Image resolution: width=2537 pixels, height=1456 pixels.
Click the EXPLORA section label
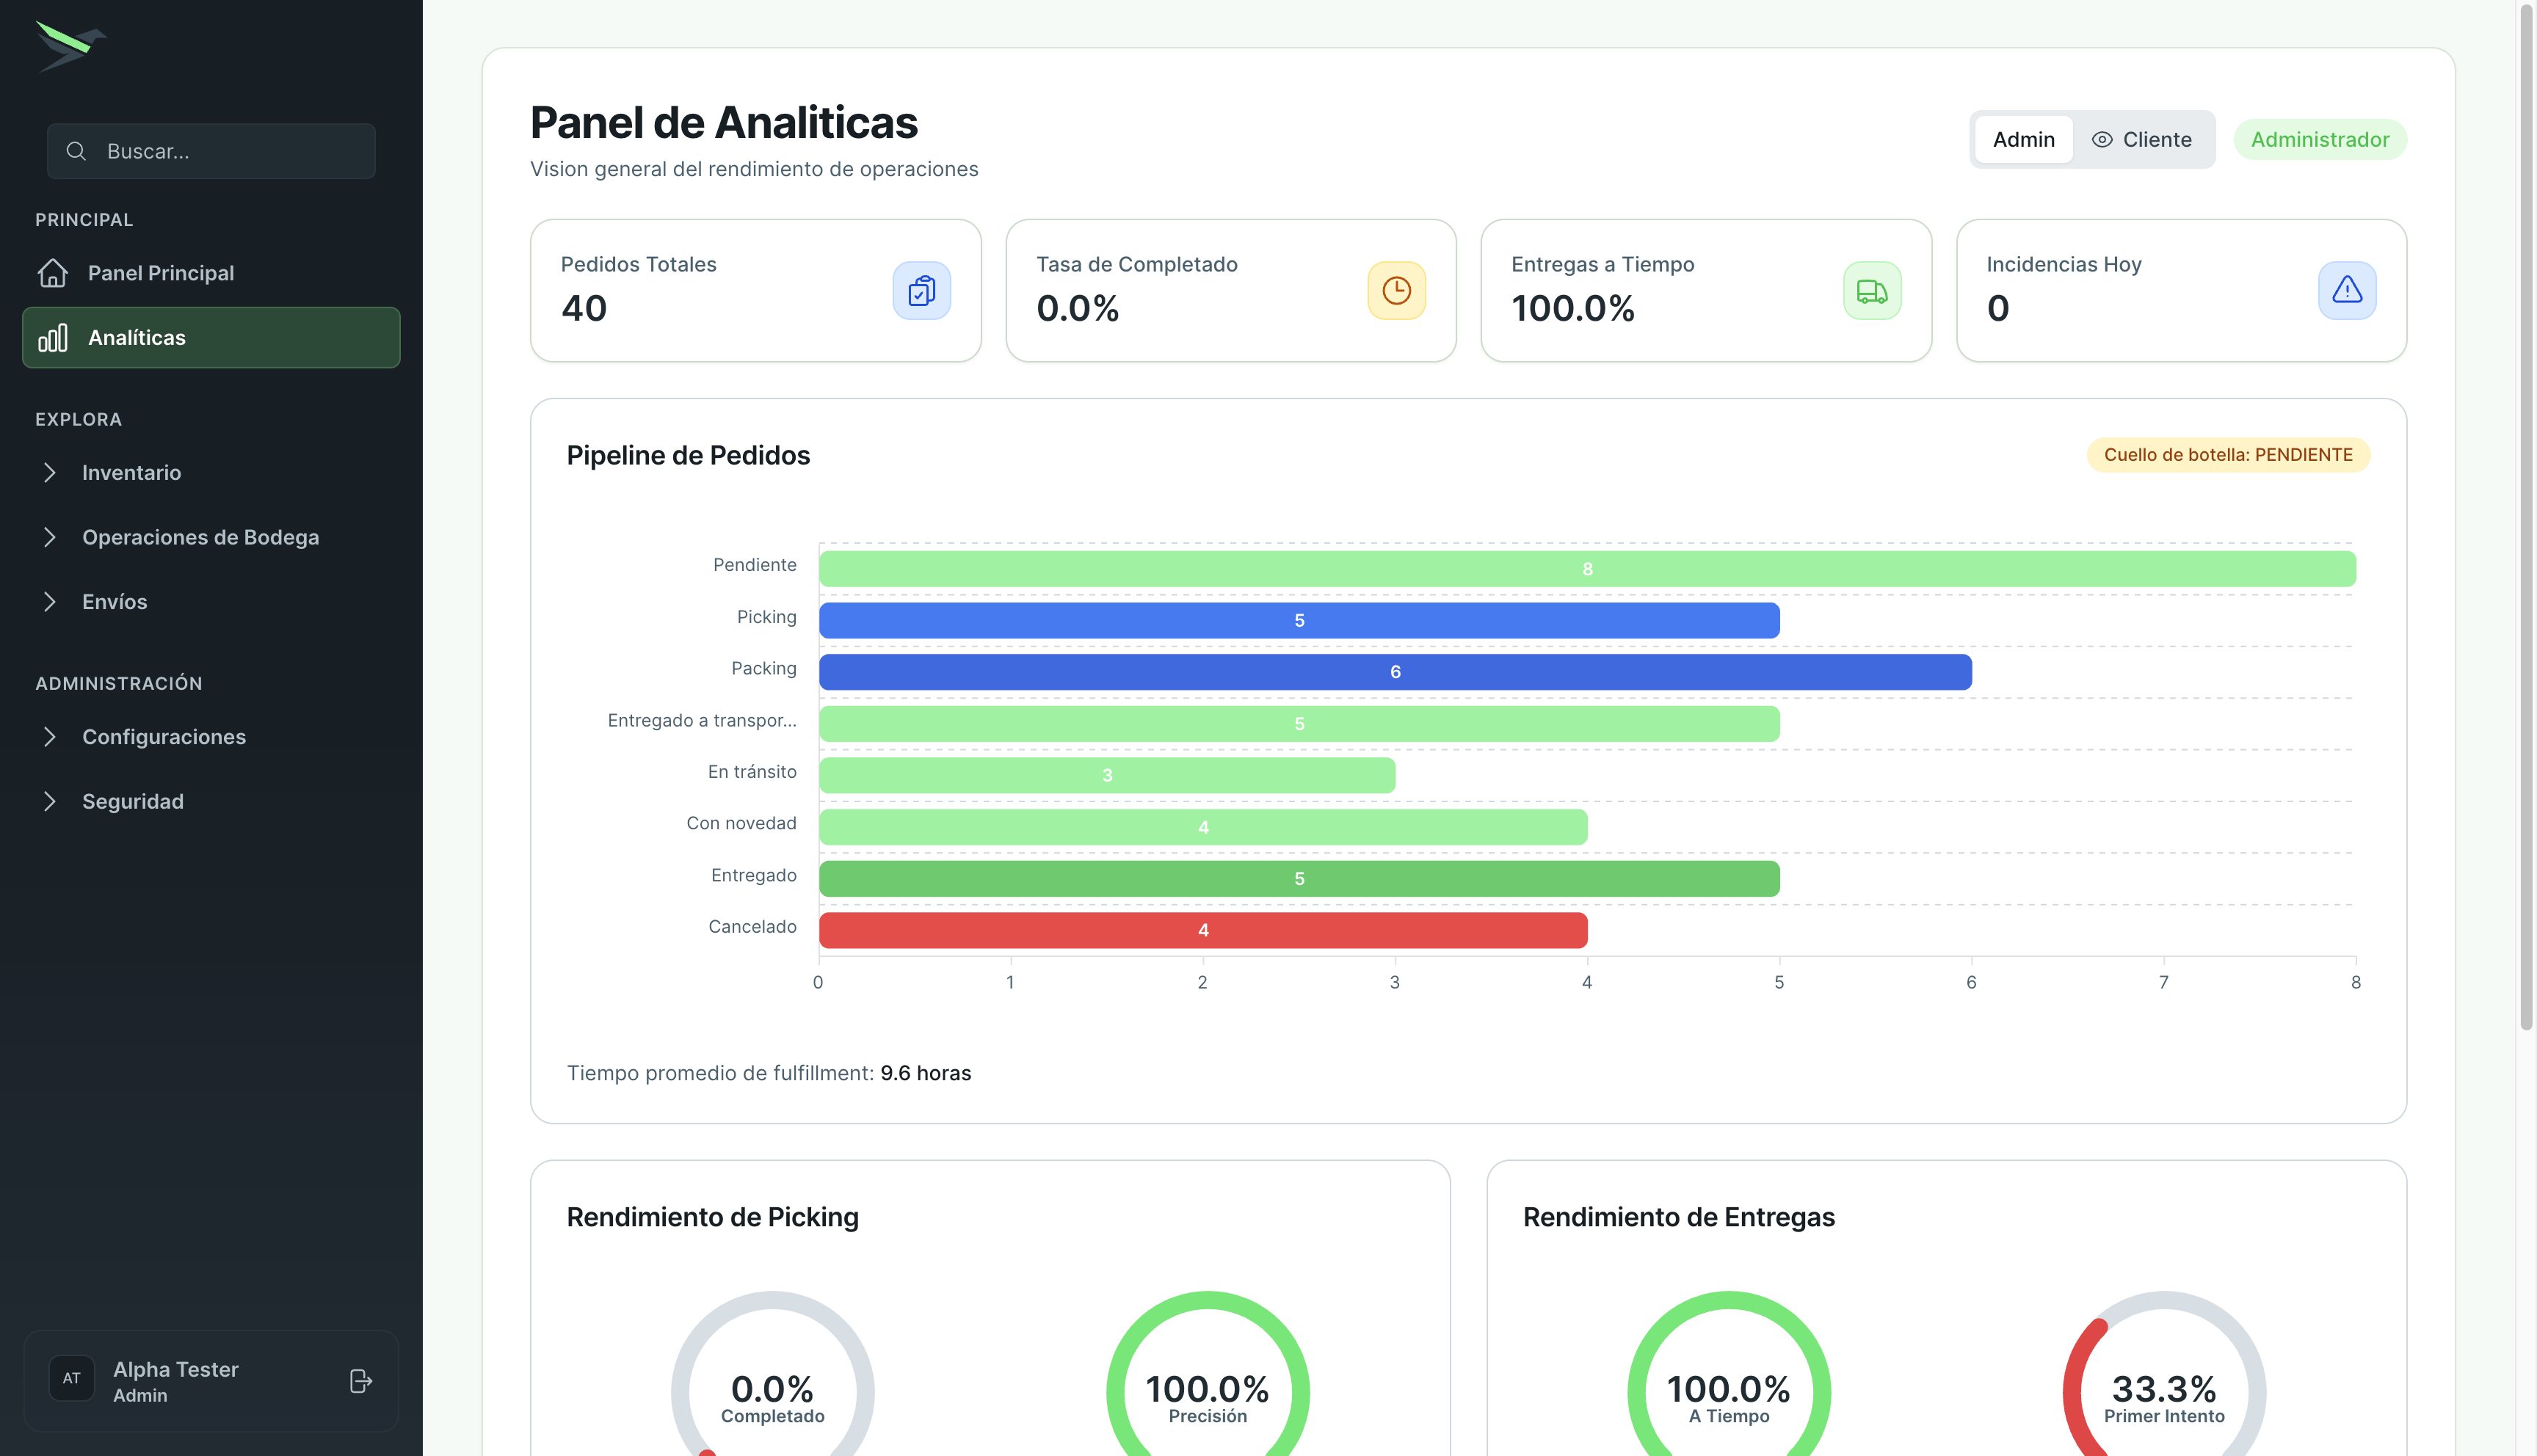pos(78,420)
